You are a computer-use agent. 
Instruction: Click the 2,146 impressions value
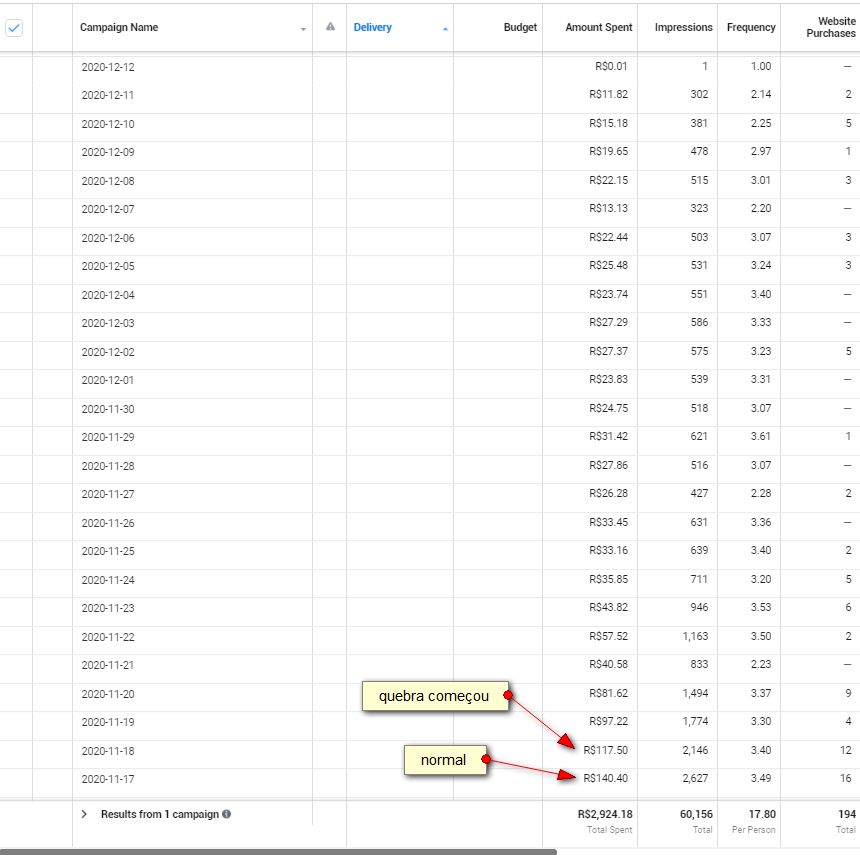[695, 750]
